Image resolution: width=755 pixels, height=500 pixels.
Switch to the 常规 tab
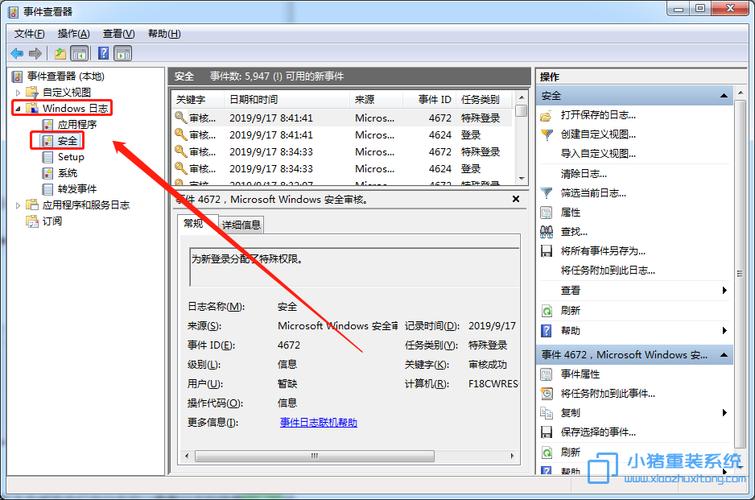point(193,224)
